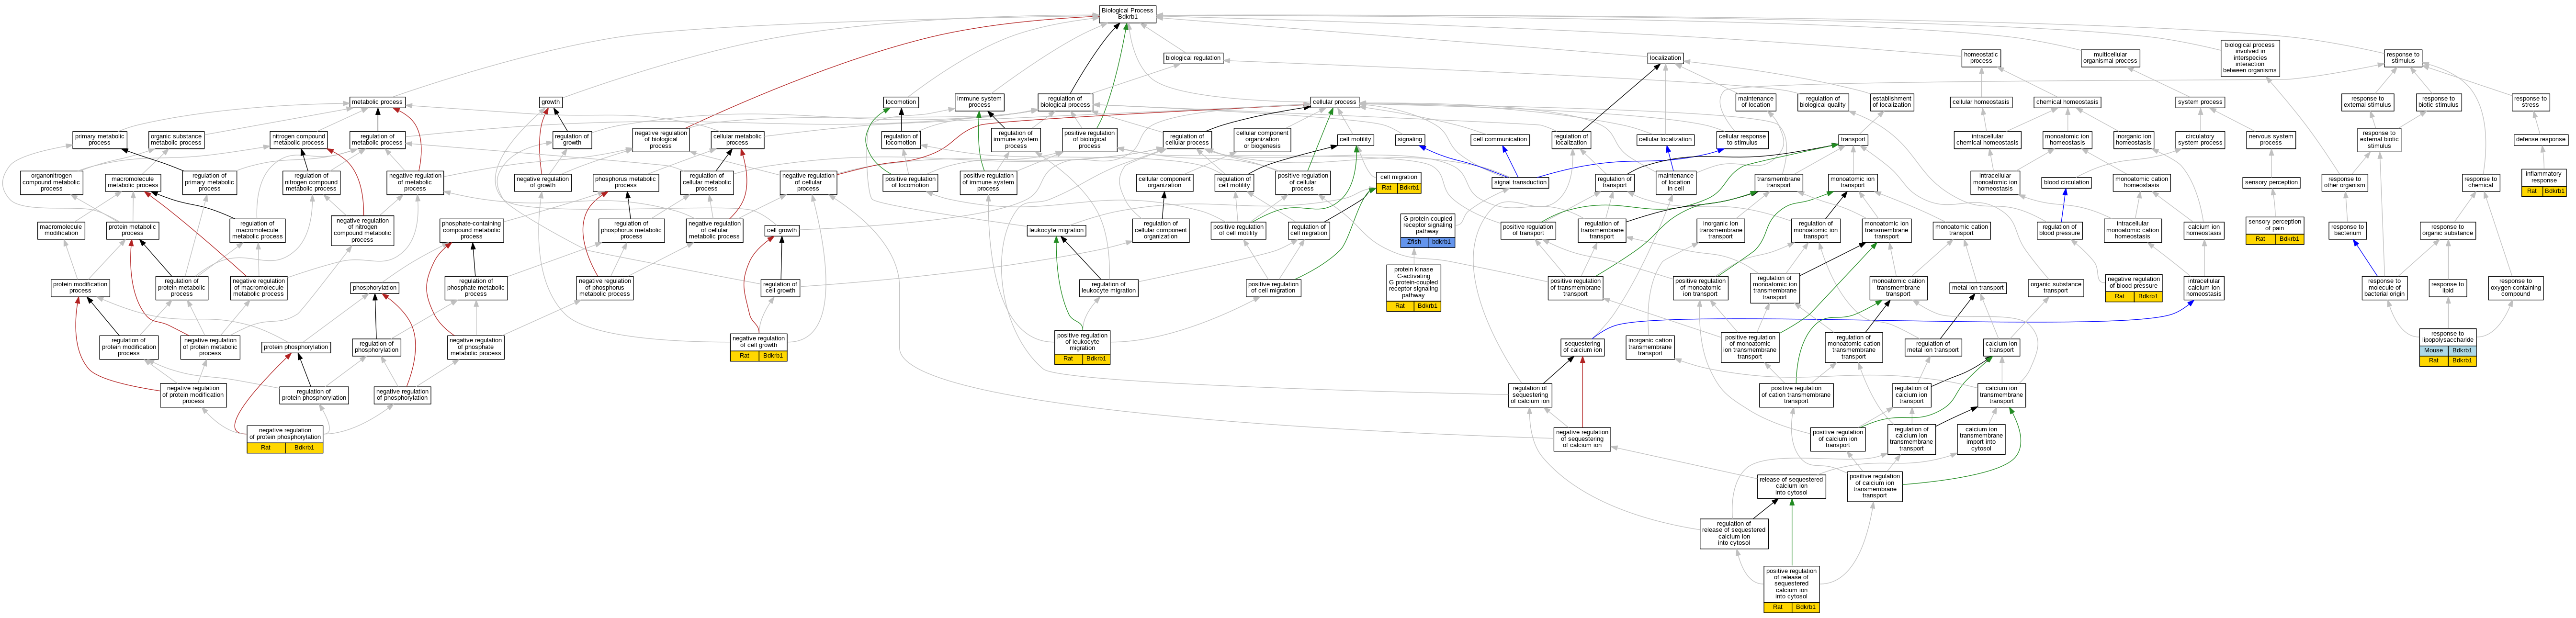This screenshot has width=2576, height=618.
Task: Click the 'circulatory system process' node
Action: pyautogui.click(x=2200, y=140)
